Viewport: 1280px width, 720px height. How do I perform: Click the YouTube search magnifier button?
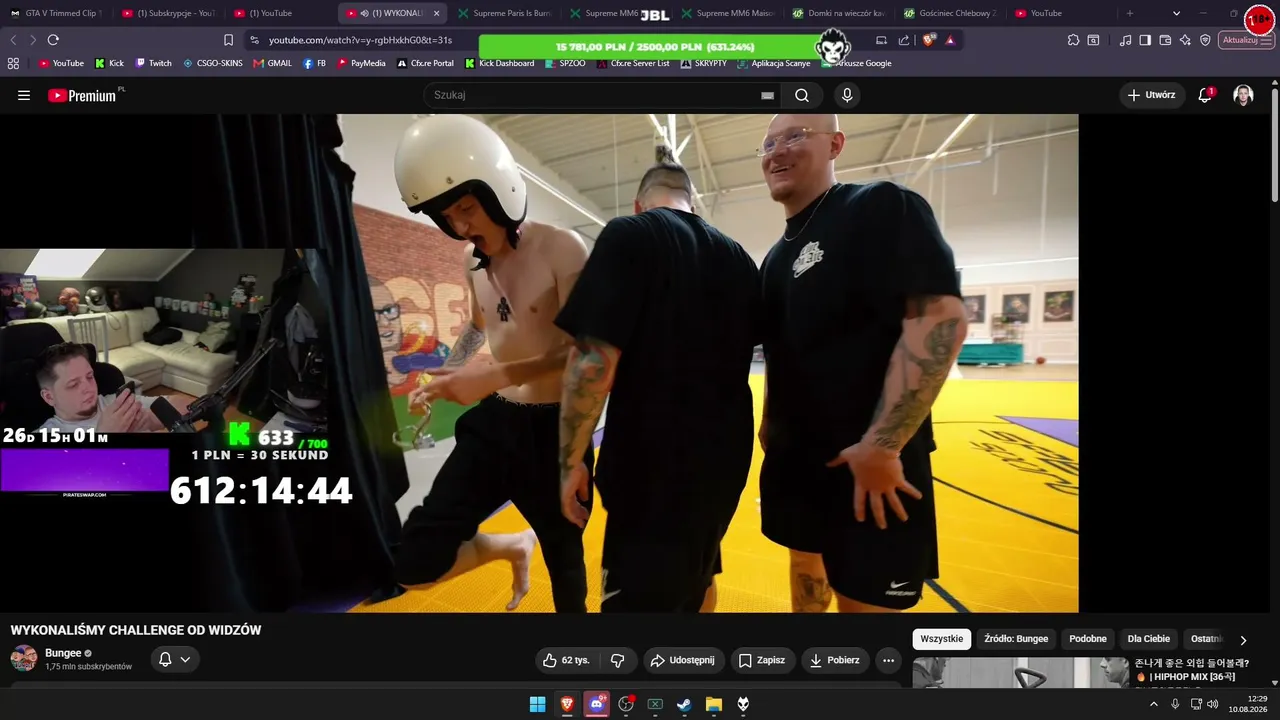(802, 95)
